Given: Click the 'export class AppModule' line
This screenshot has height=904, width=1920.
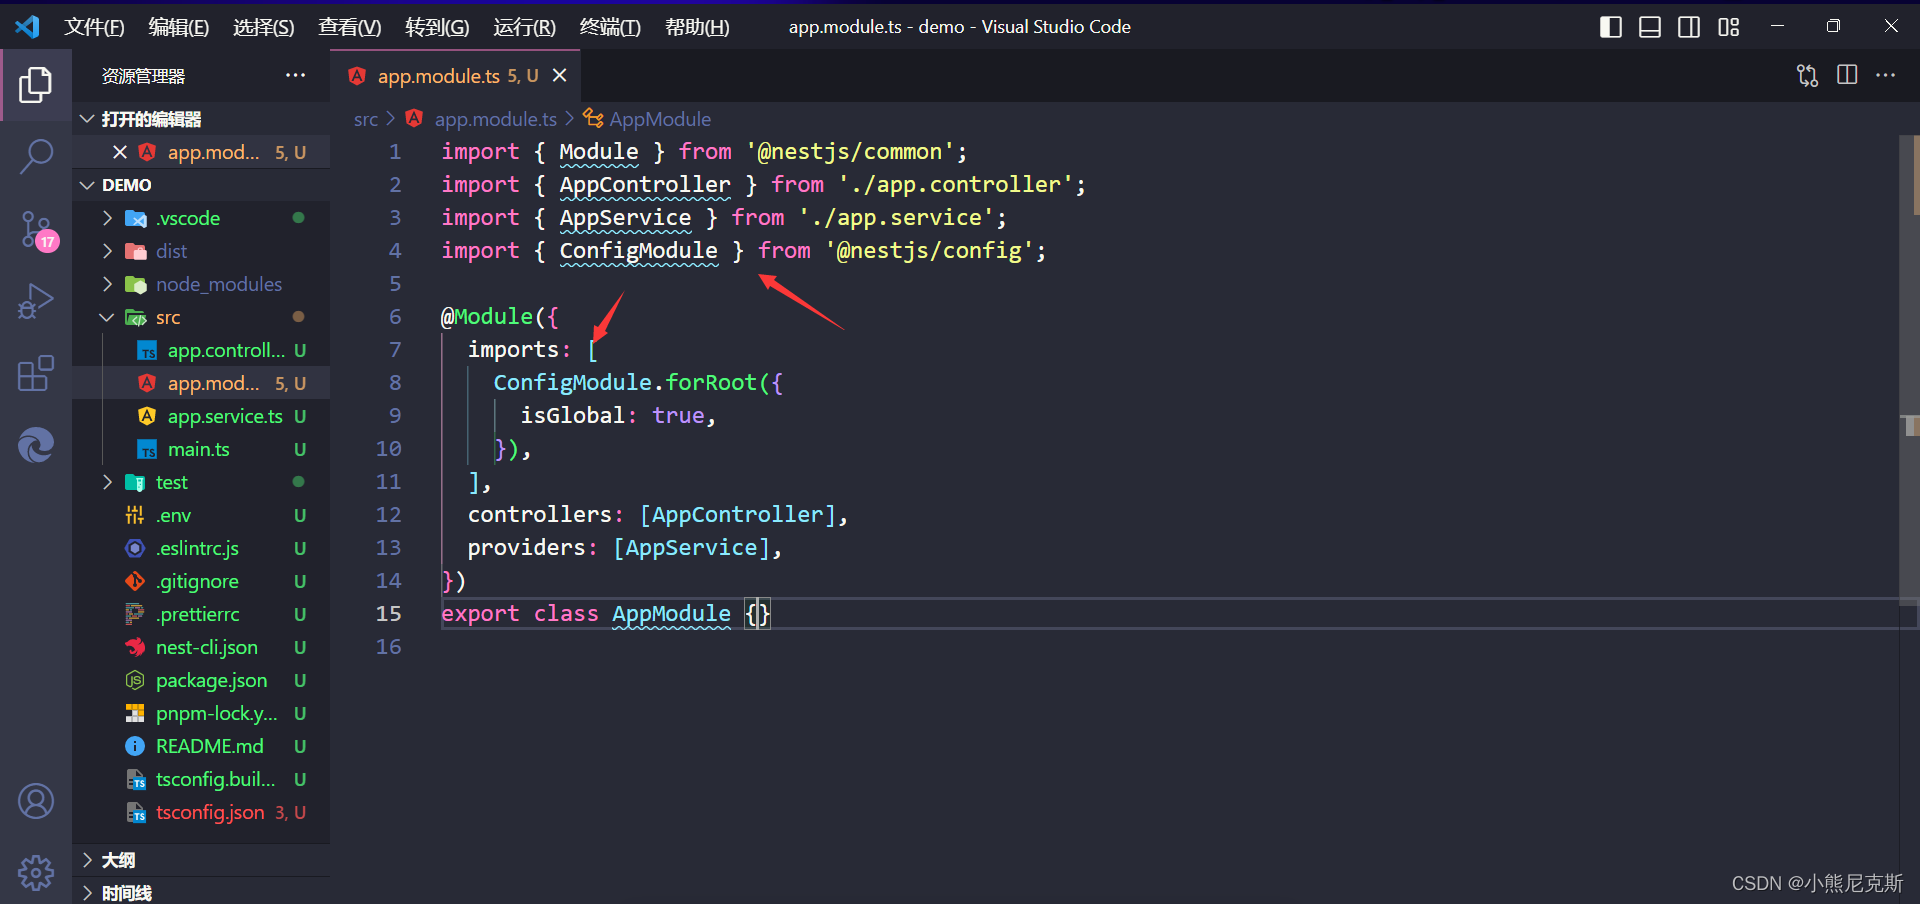Looking at the screenshot, I should pos(606,614).
